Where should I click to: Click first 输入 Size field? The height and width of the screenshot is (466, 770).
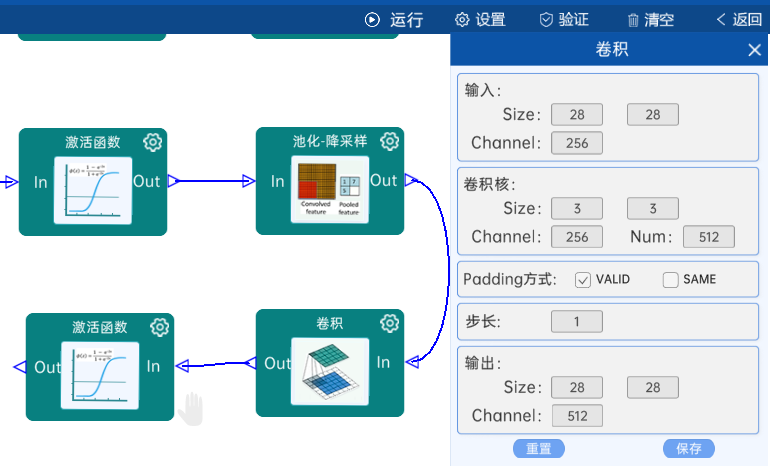point(577,114)
